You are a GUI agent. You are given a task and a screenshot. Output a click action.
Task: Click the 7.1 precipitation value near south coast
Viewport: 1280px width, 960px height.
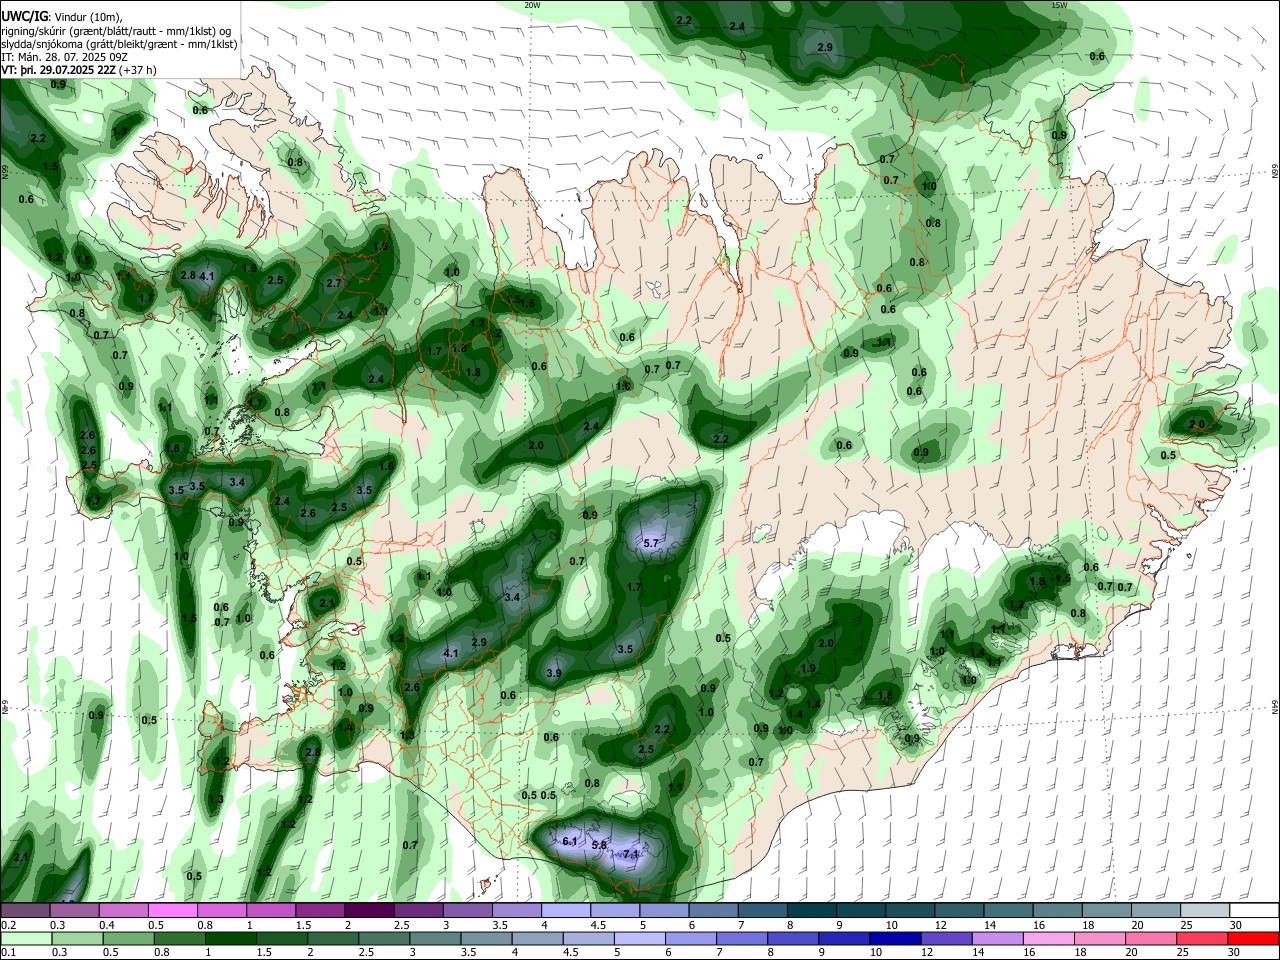coord(631,855)
